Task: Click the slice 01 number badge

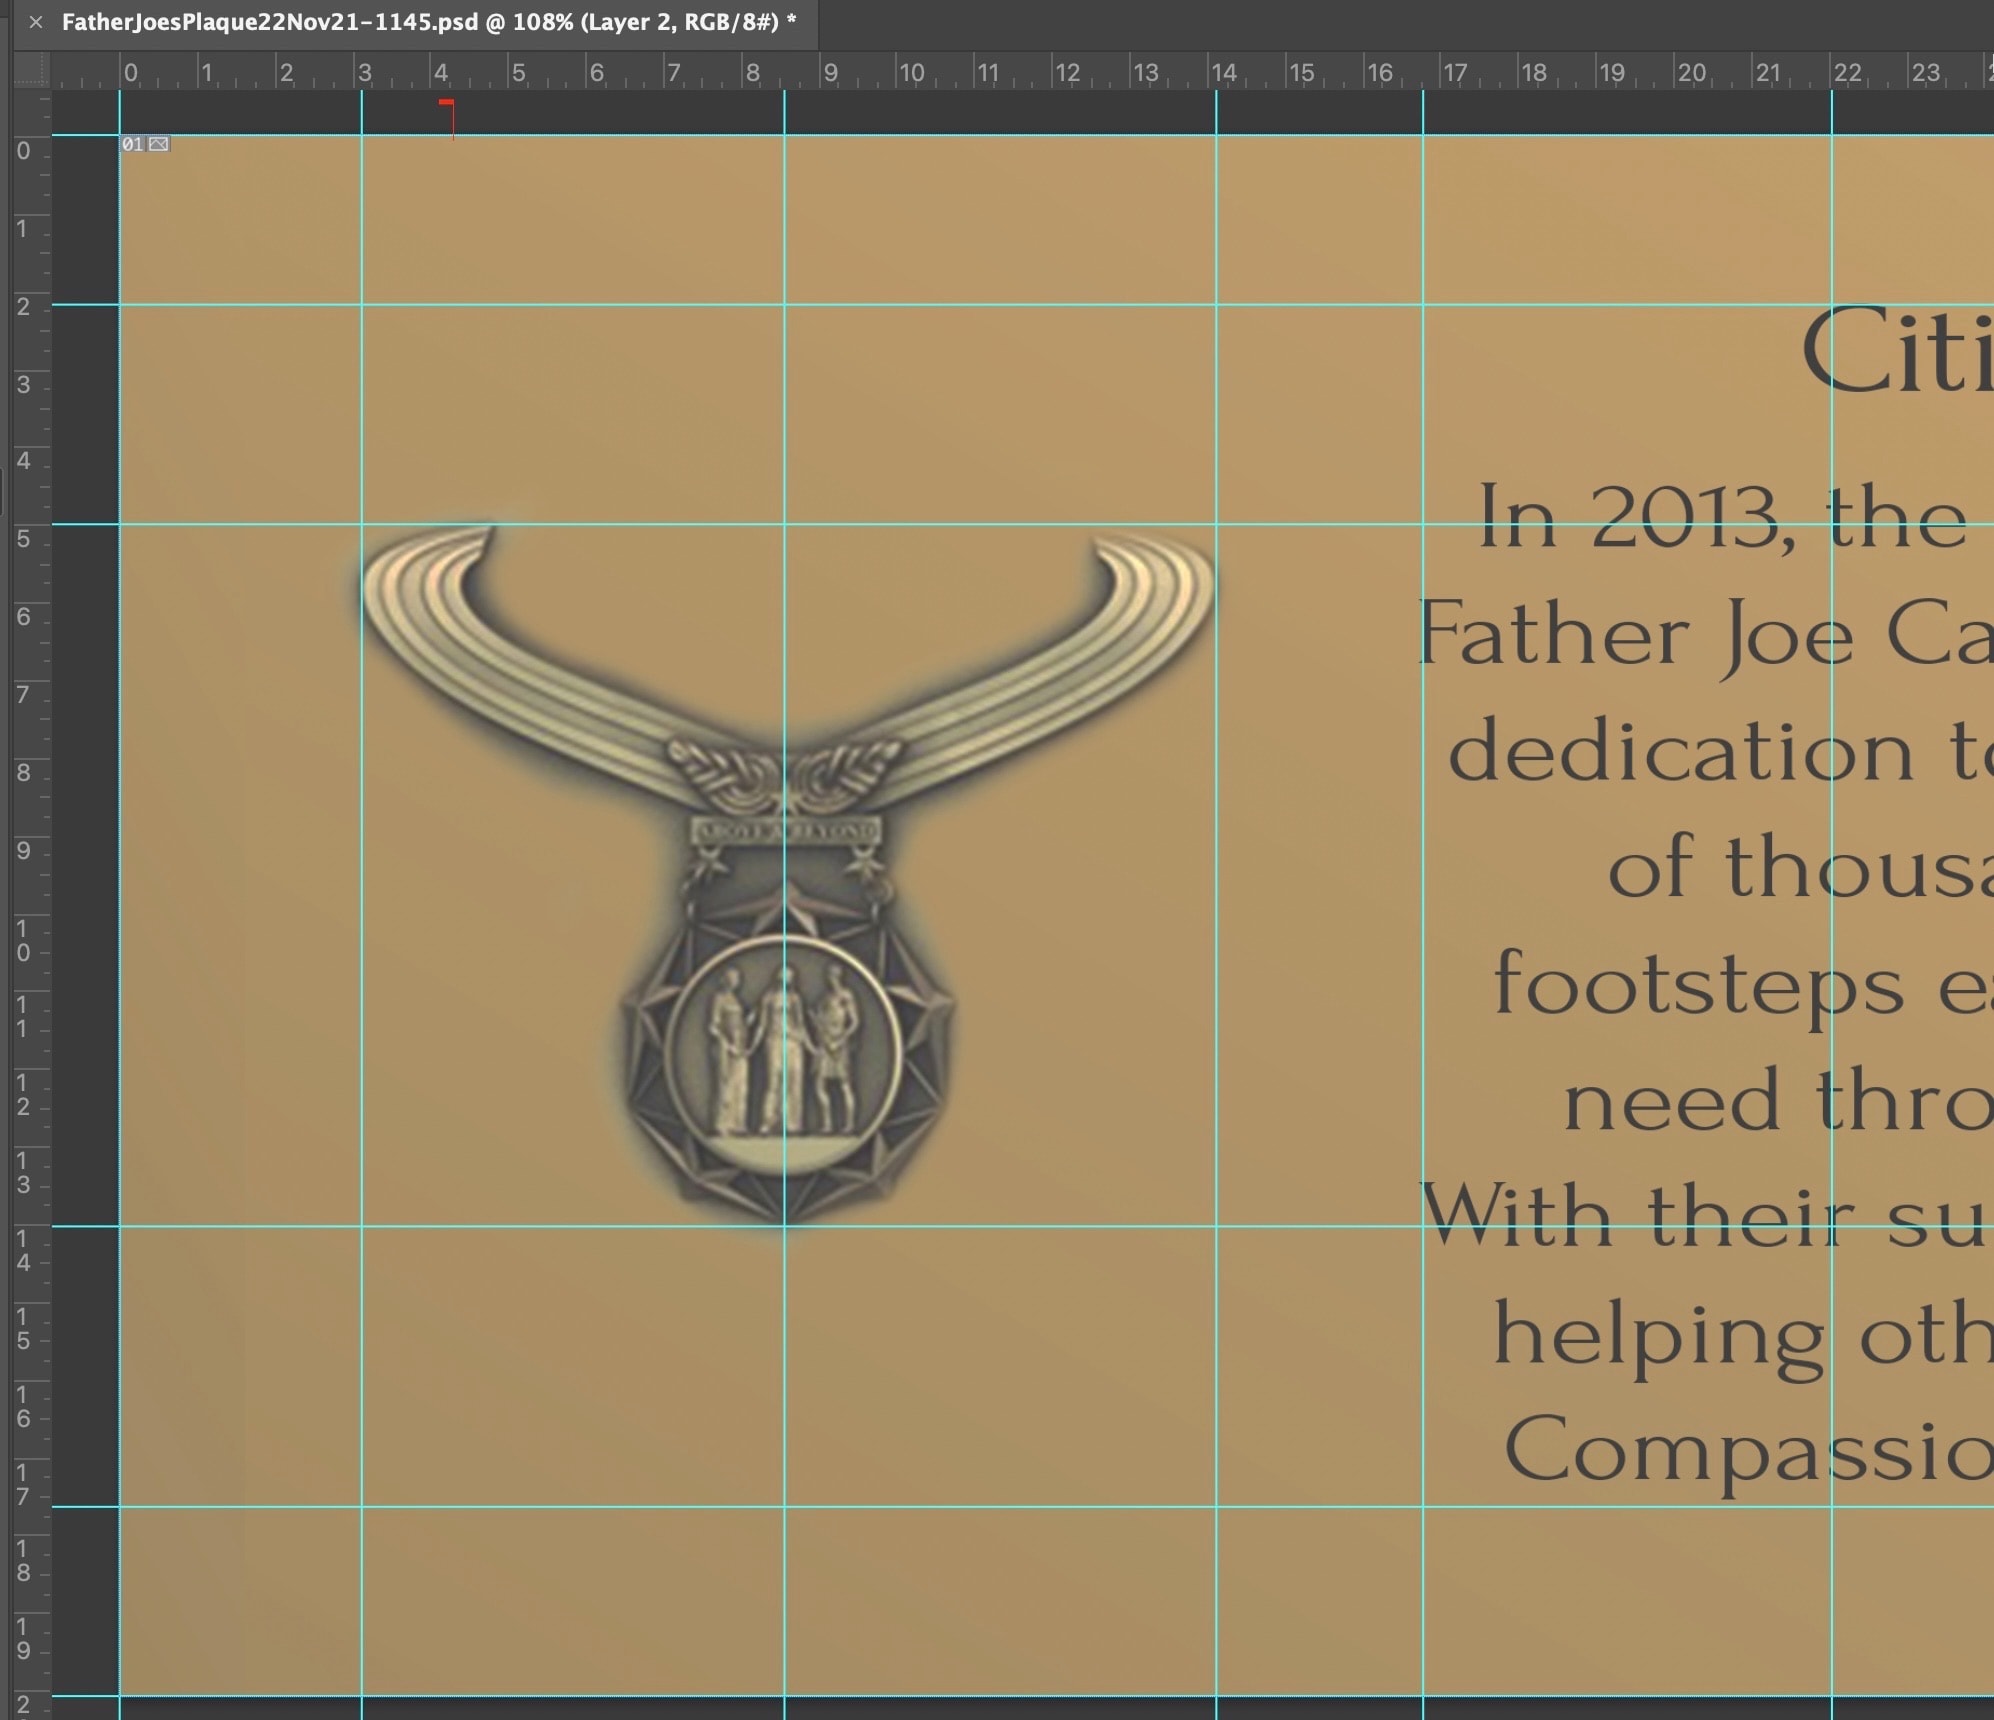Action: (133, 144)
